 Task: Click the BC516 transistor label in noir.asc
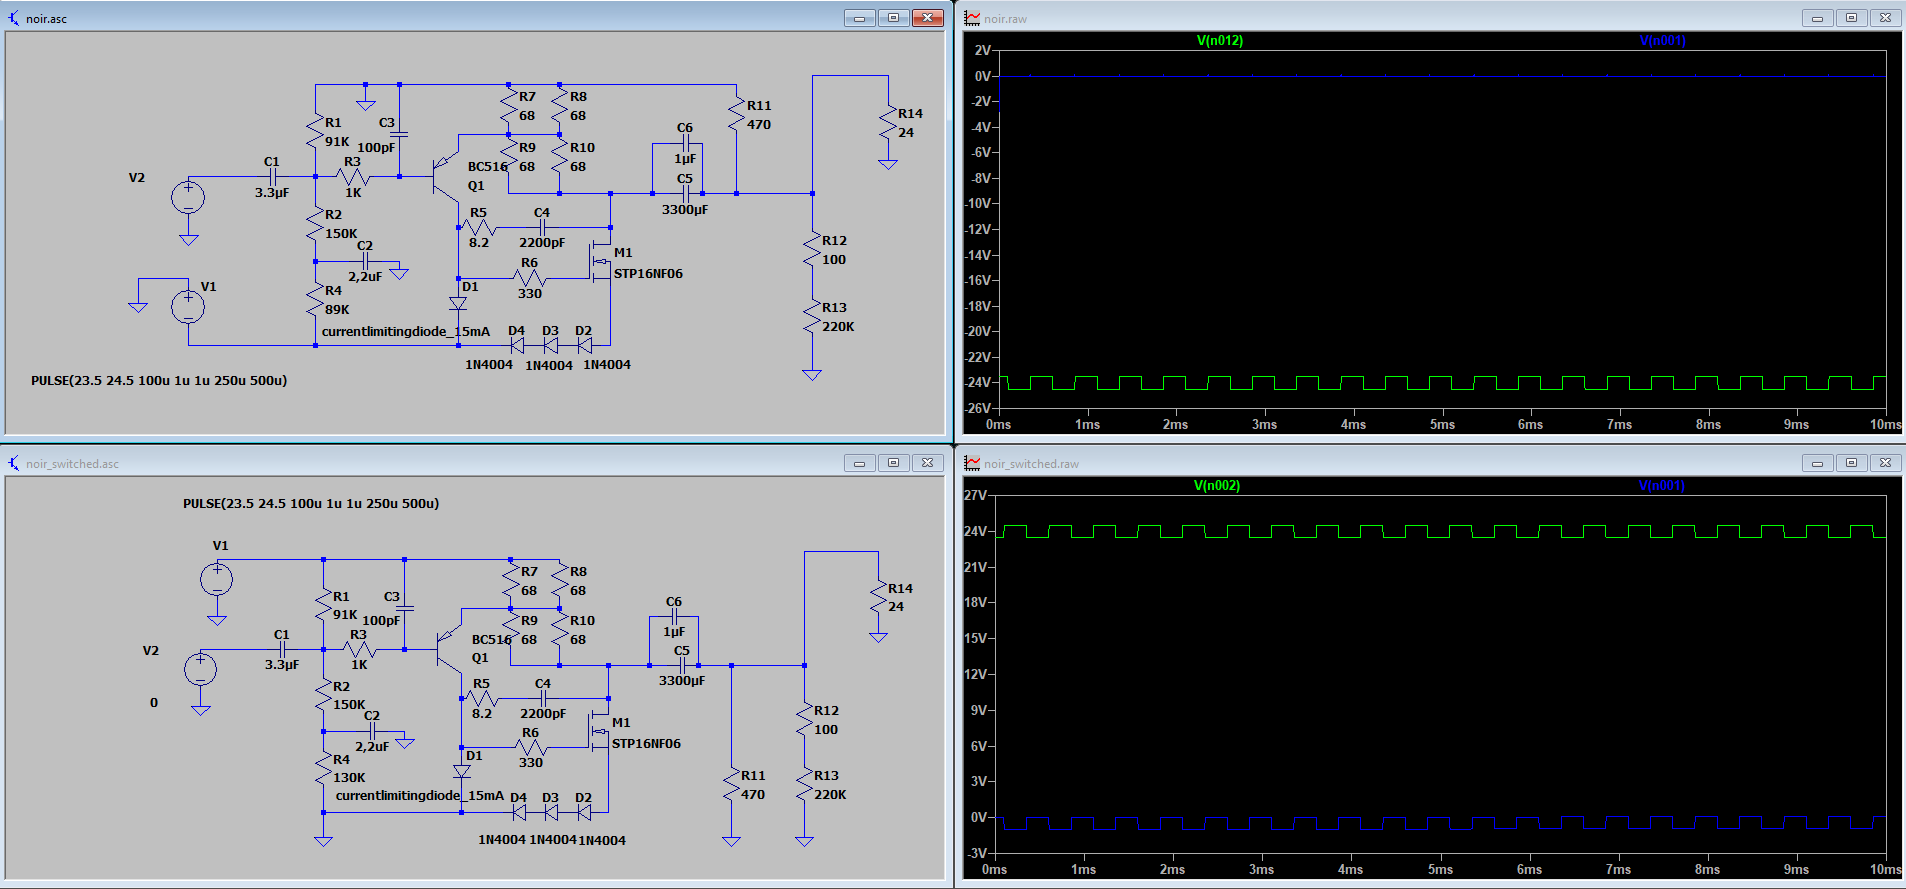tap(487, 167)
